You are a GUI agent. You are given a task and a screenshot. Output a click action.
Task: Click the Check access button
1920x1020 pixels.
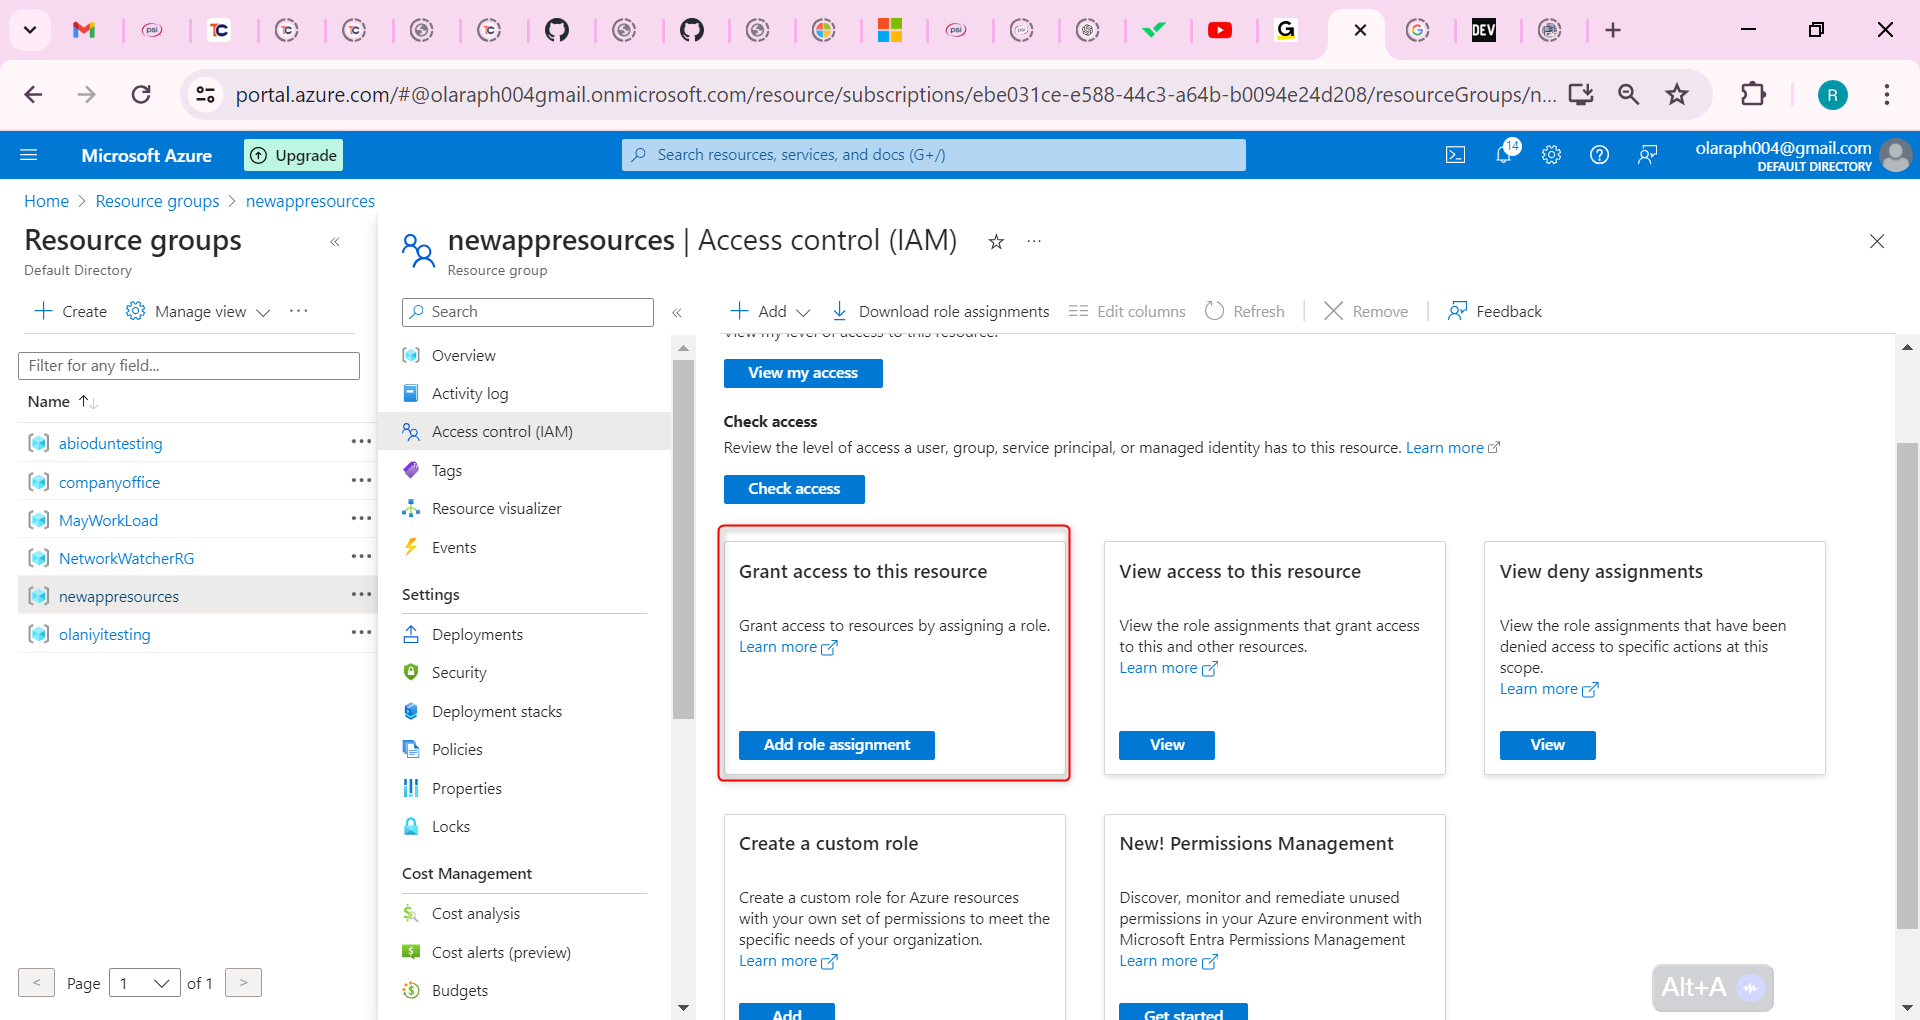click(793, 489)
